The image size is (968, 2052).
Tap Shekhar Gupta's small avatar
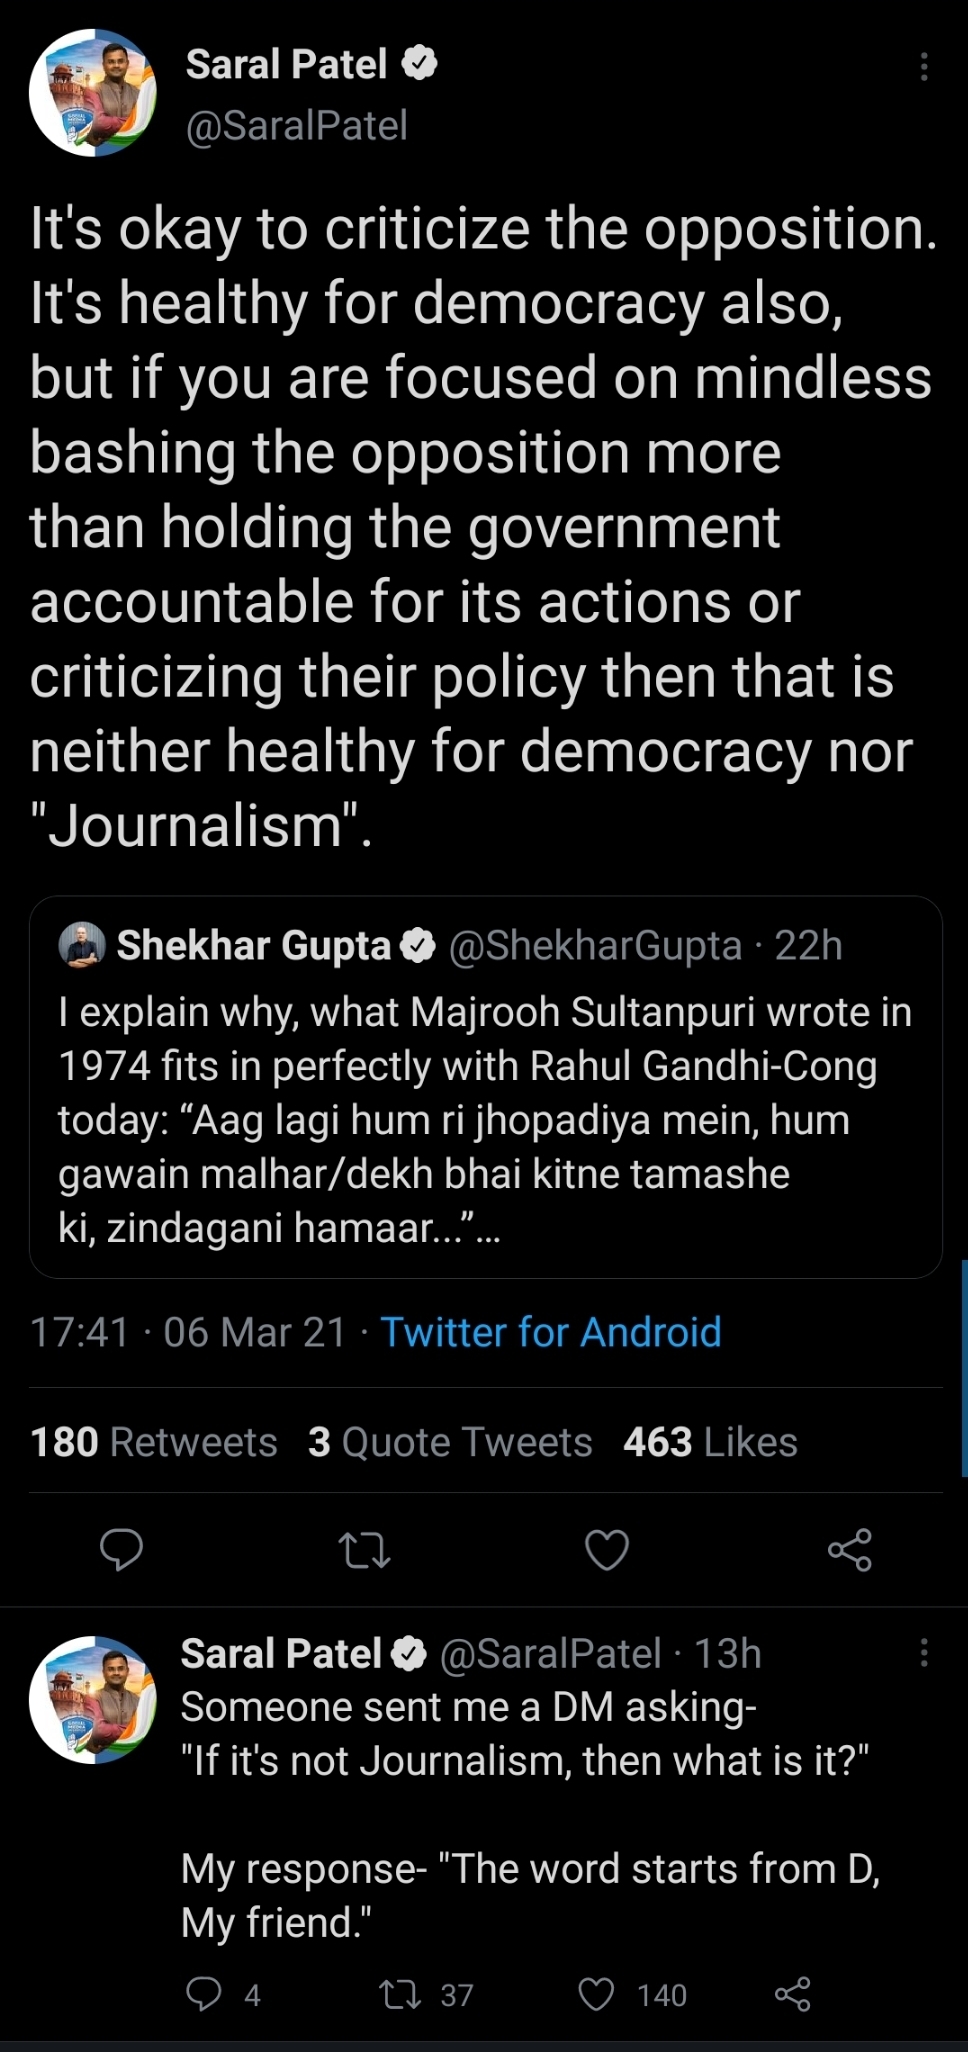82,945
